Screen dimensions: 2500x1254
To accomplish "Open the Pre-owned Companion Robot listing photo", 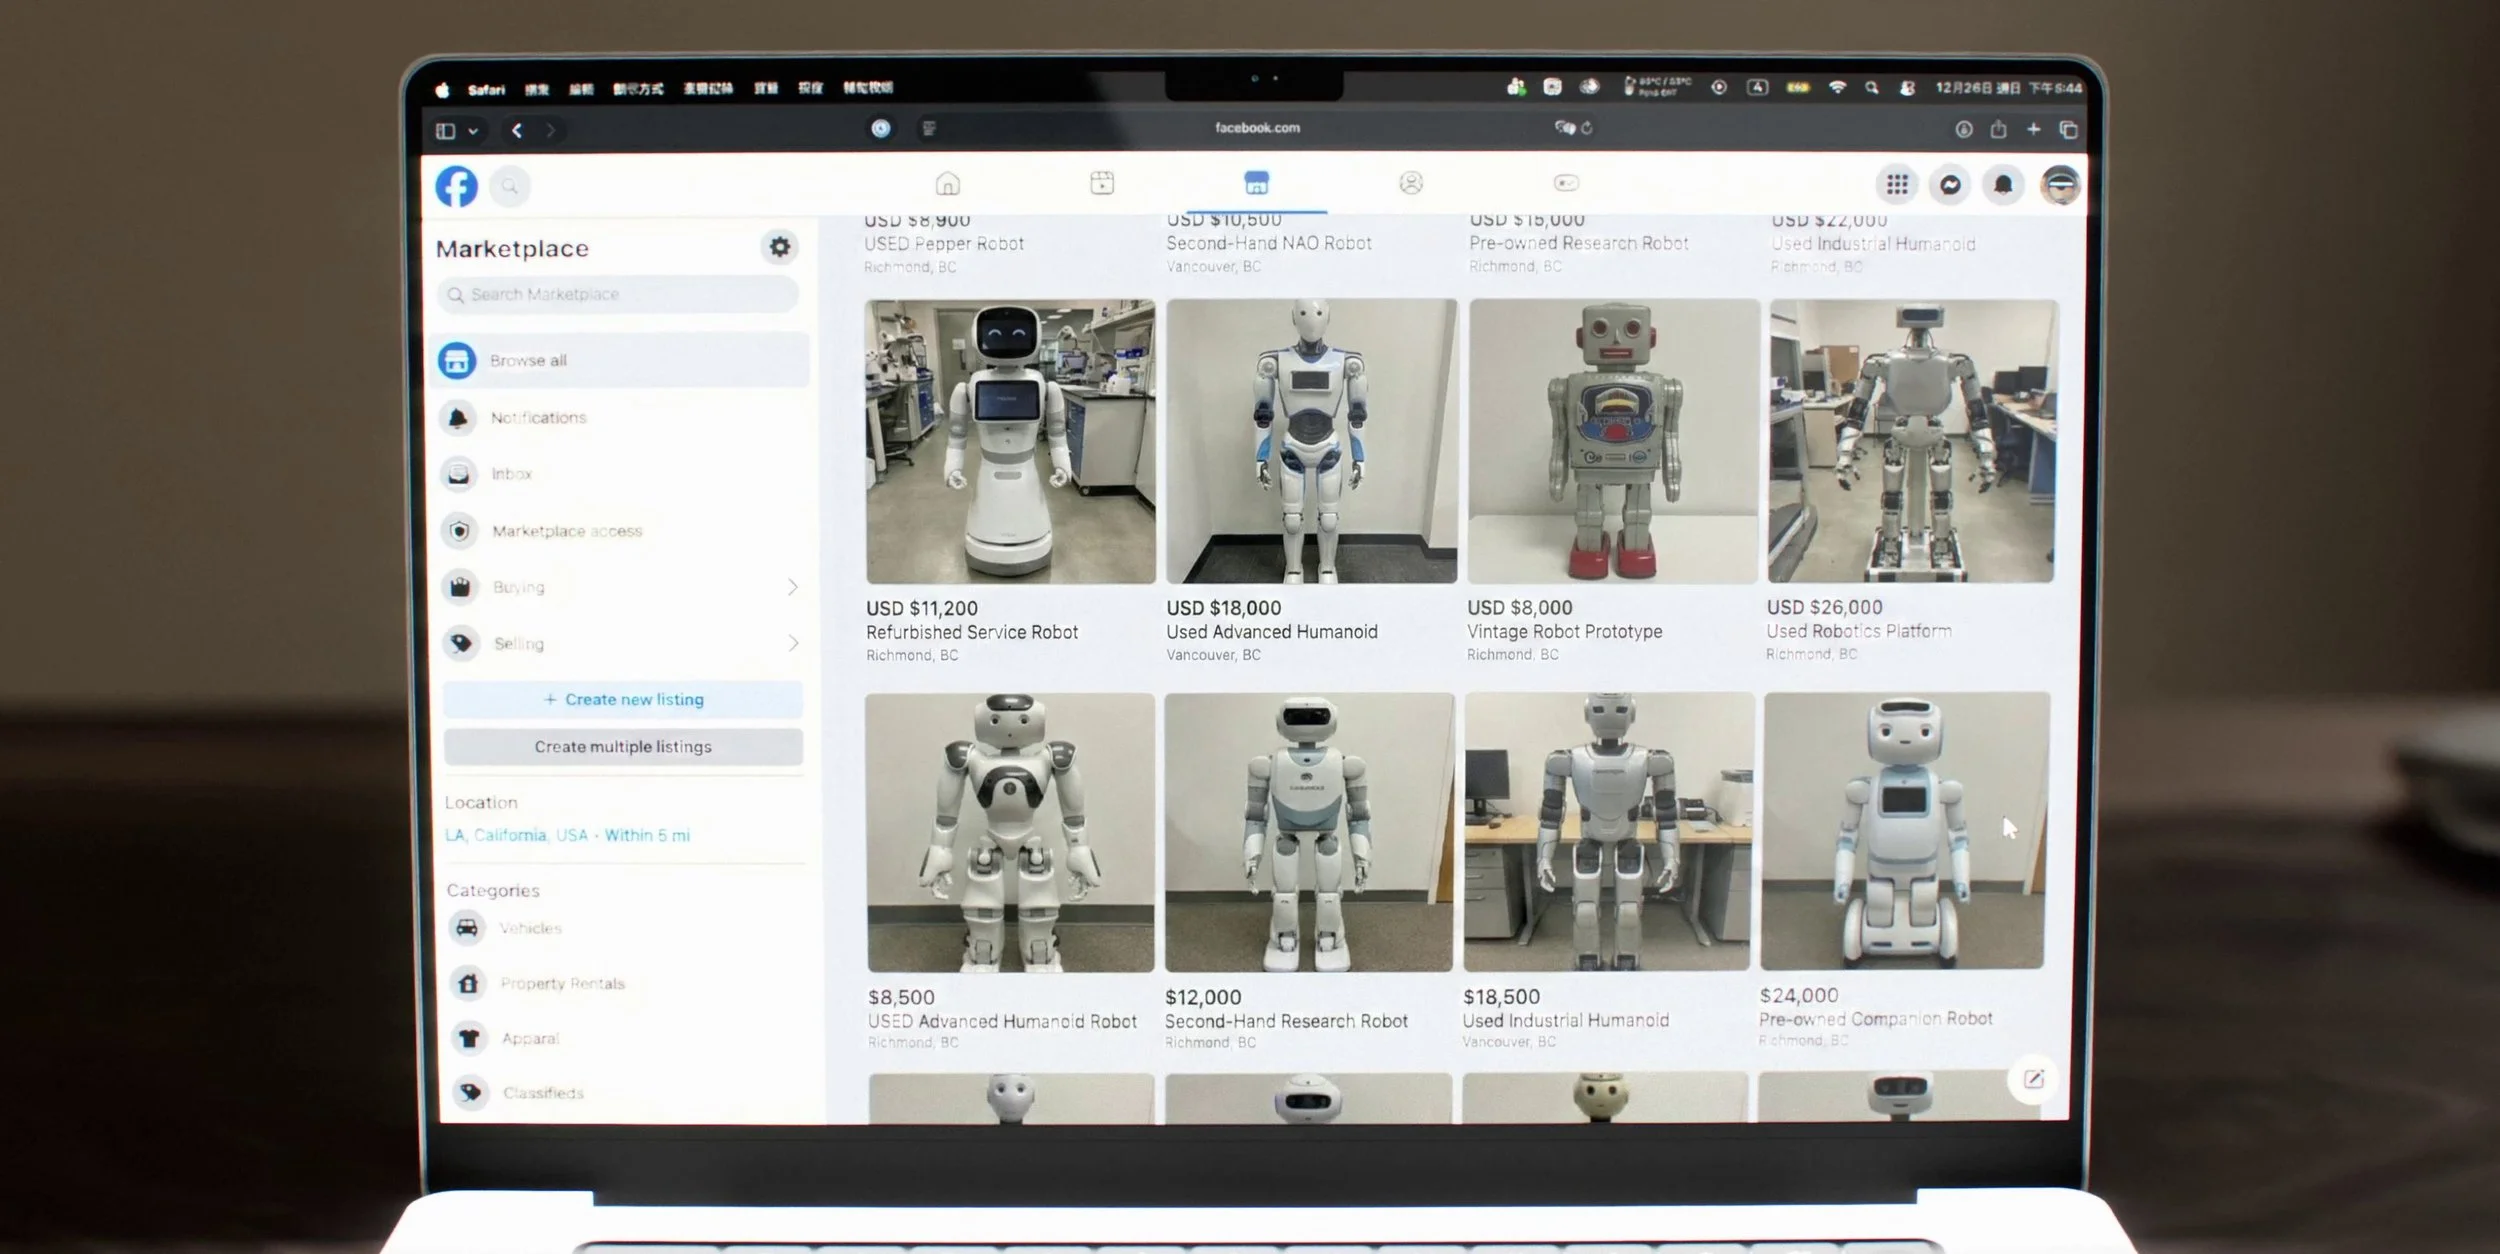I will click(x=1904, y=830).
